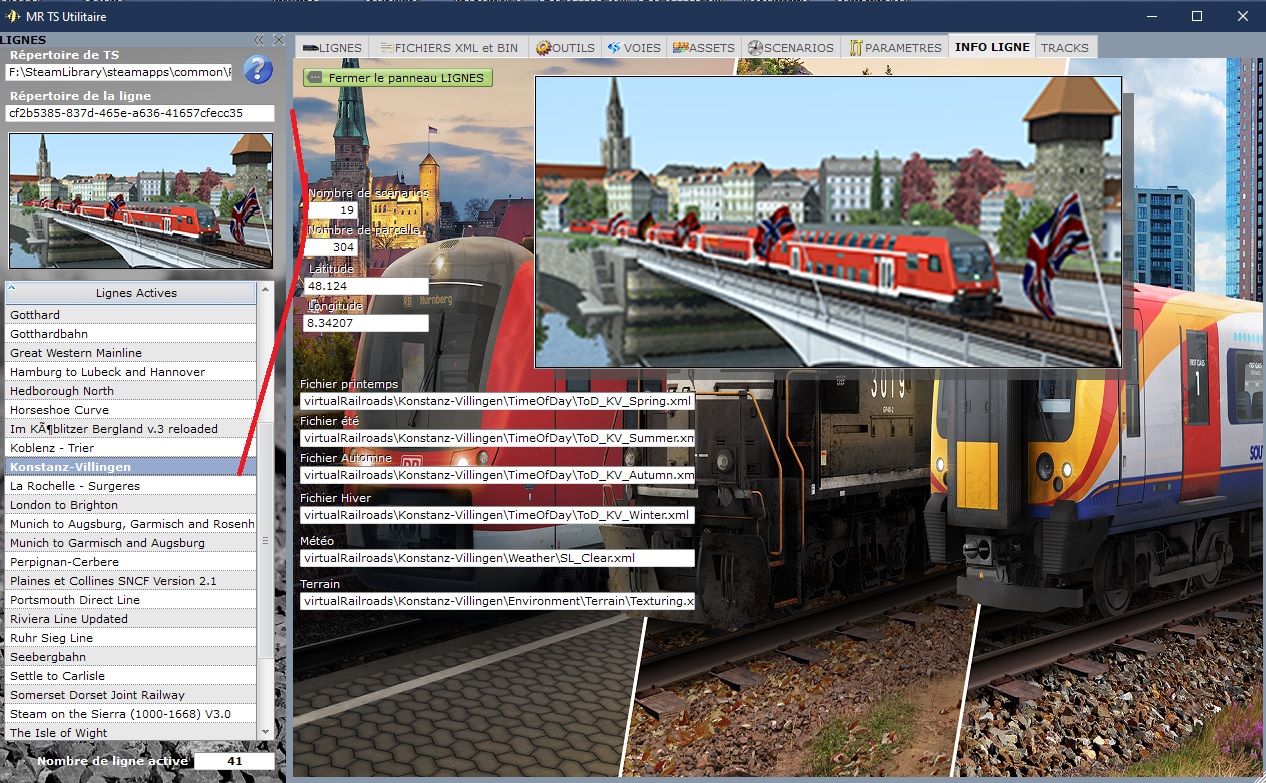This screenshot has height=783, width=1266.
Task: Switch to the SCENARIOS tab
Action: (790, 47)
